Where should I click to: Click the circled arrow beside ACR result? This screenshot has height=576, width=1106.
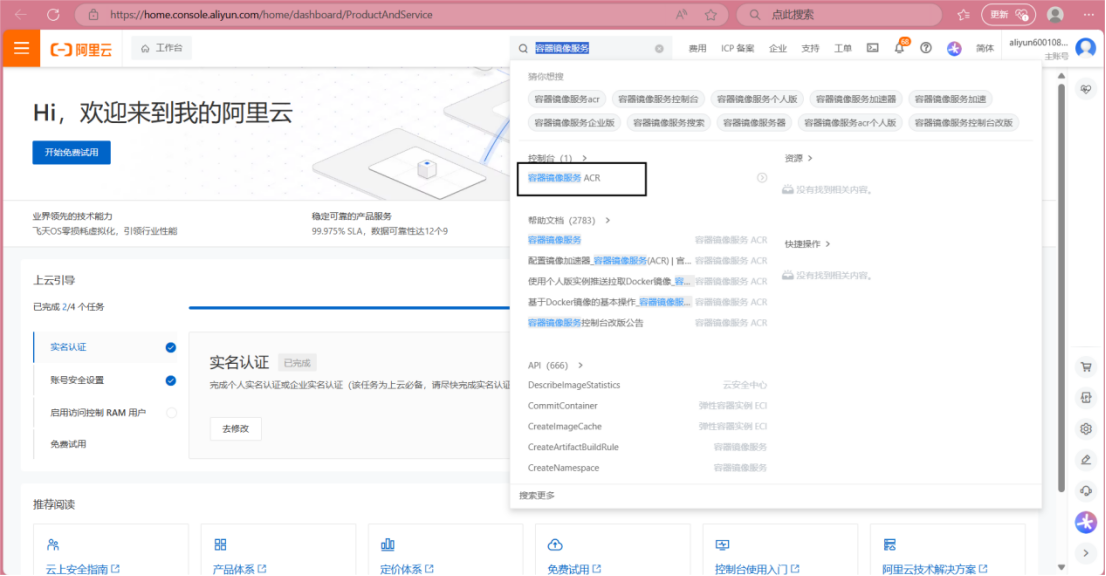click(x=762, y=178)
